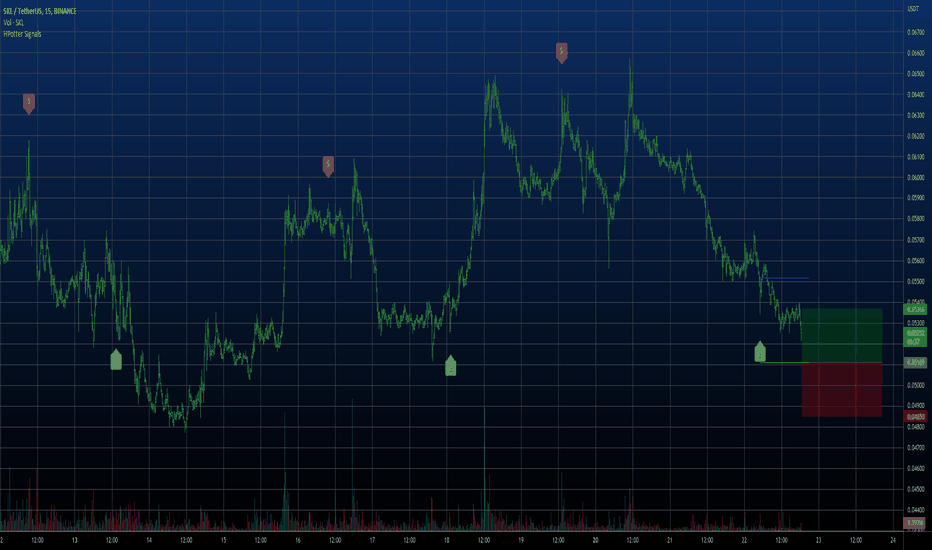Click the 0.06500 price axis label
Screen dimensions: 932x550
pyautogui.click(x=915, y=74)
